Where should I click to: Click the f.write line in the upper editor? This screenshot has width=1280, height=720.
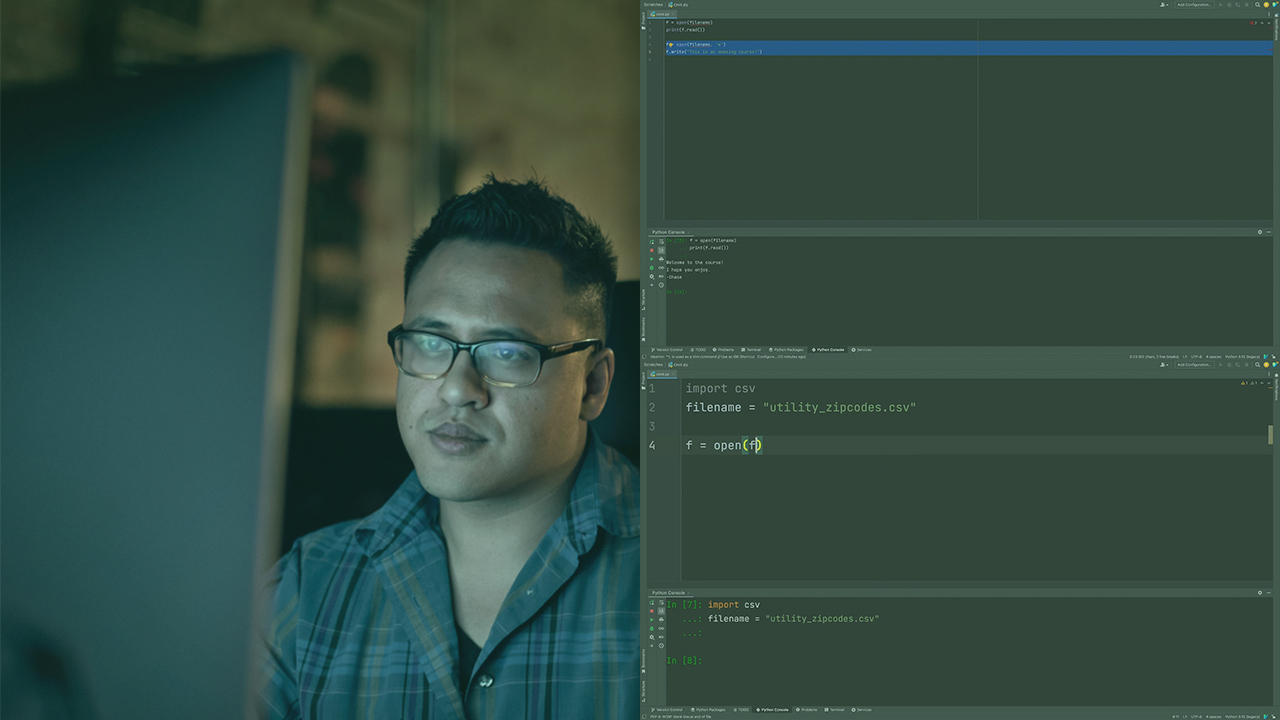pos(714,52)
